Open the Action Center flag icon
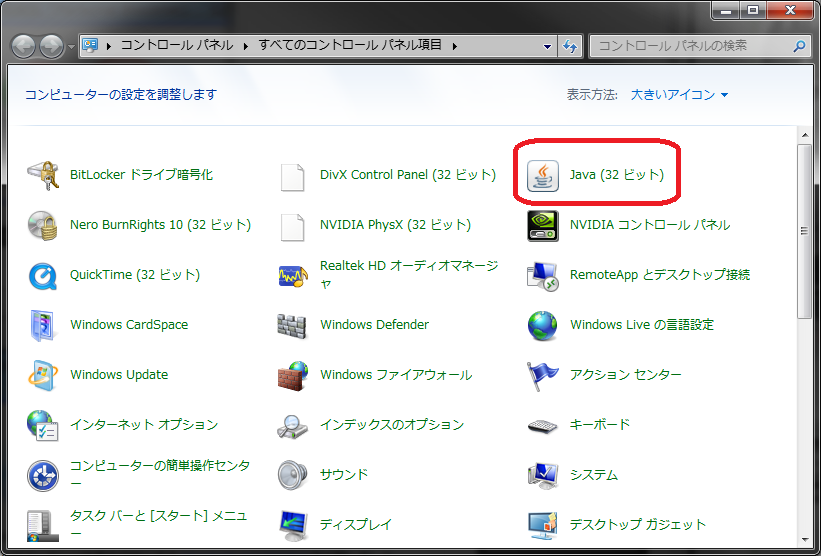The image size is (821, 556). point(542,376)
